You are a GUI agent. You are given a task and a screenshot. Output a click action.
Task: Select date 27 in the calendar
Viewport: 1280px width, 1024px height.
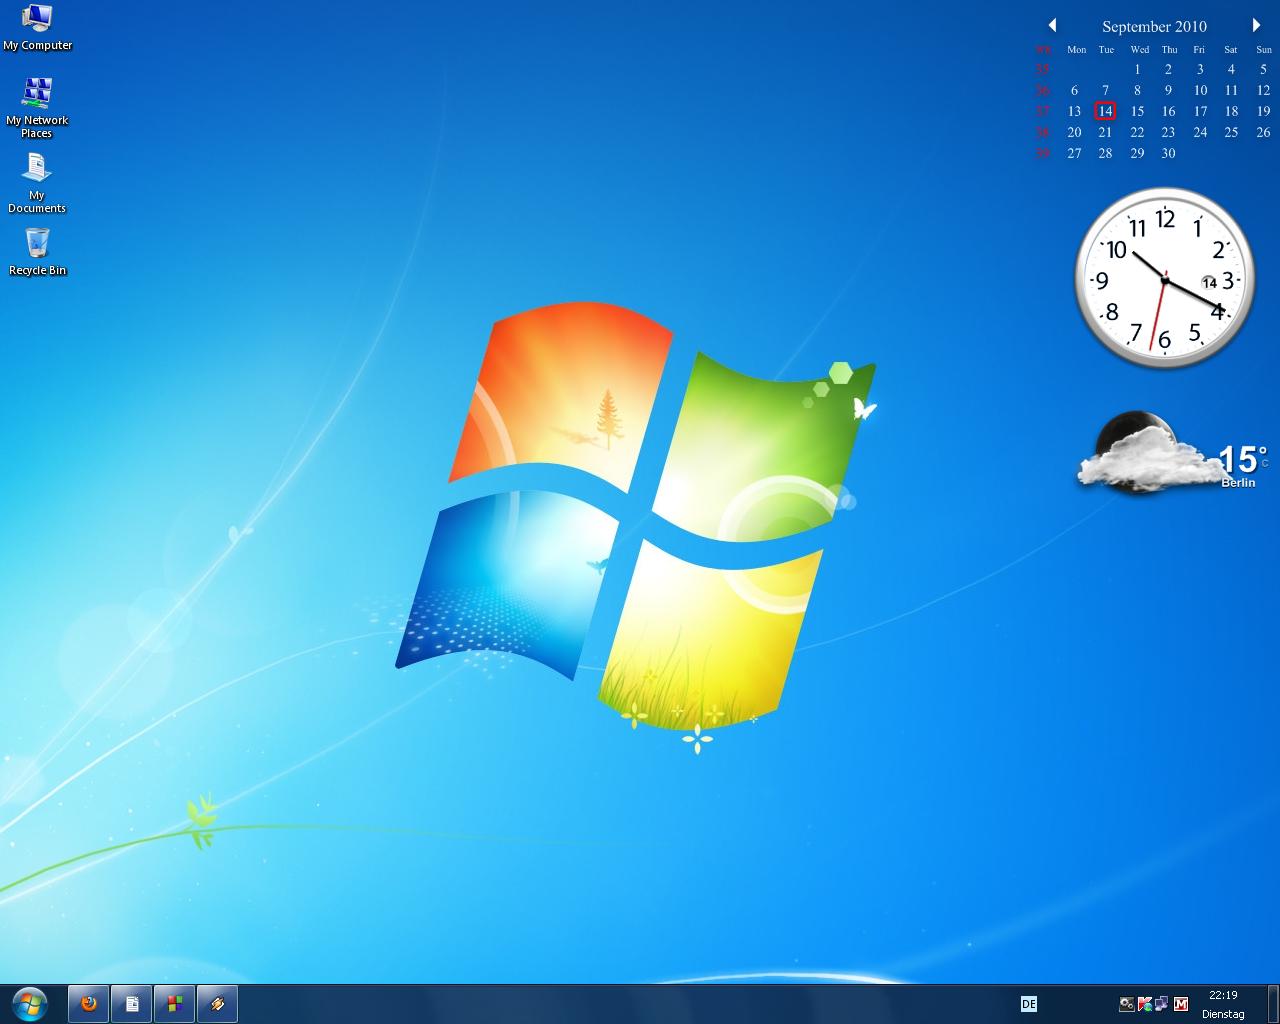pos(1074,153)
